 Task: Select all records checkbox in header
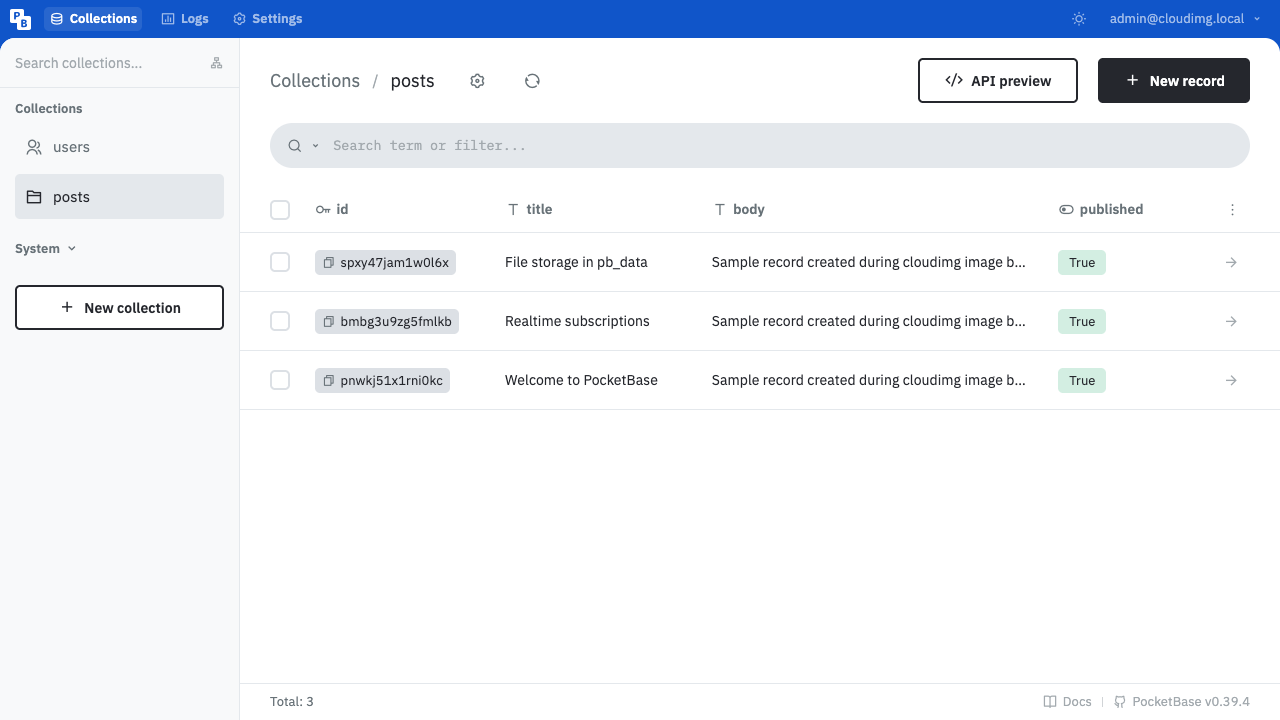(280, 210)
